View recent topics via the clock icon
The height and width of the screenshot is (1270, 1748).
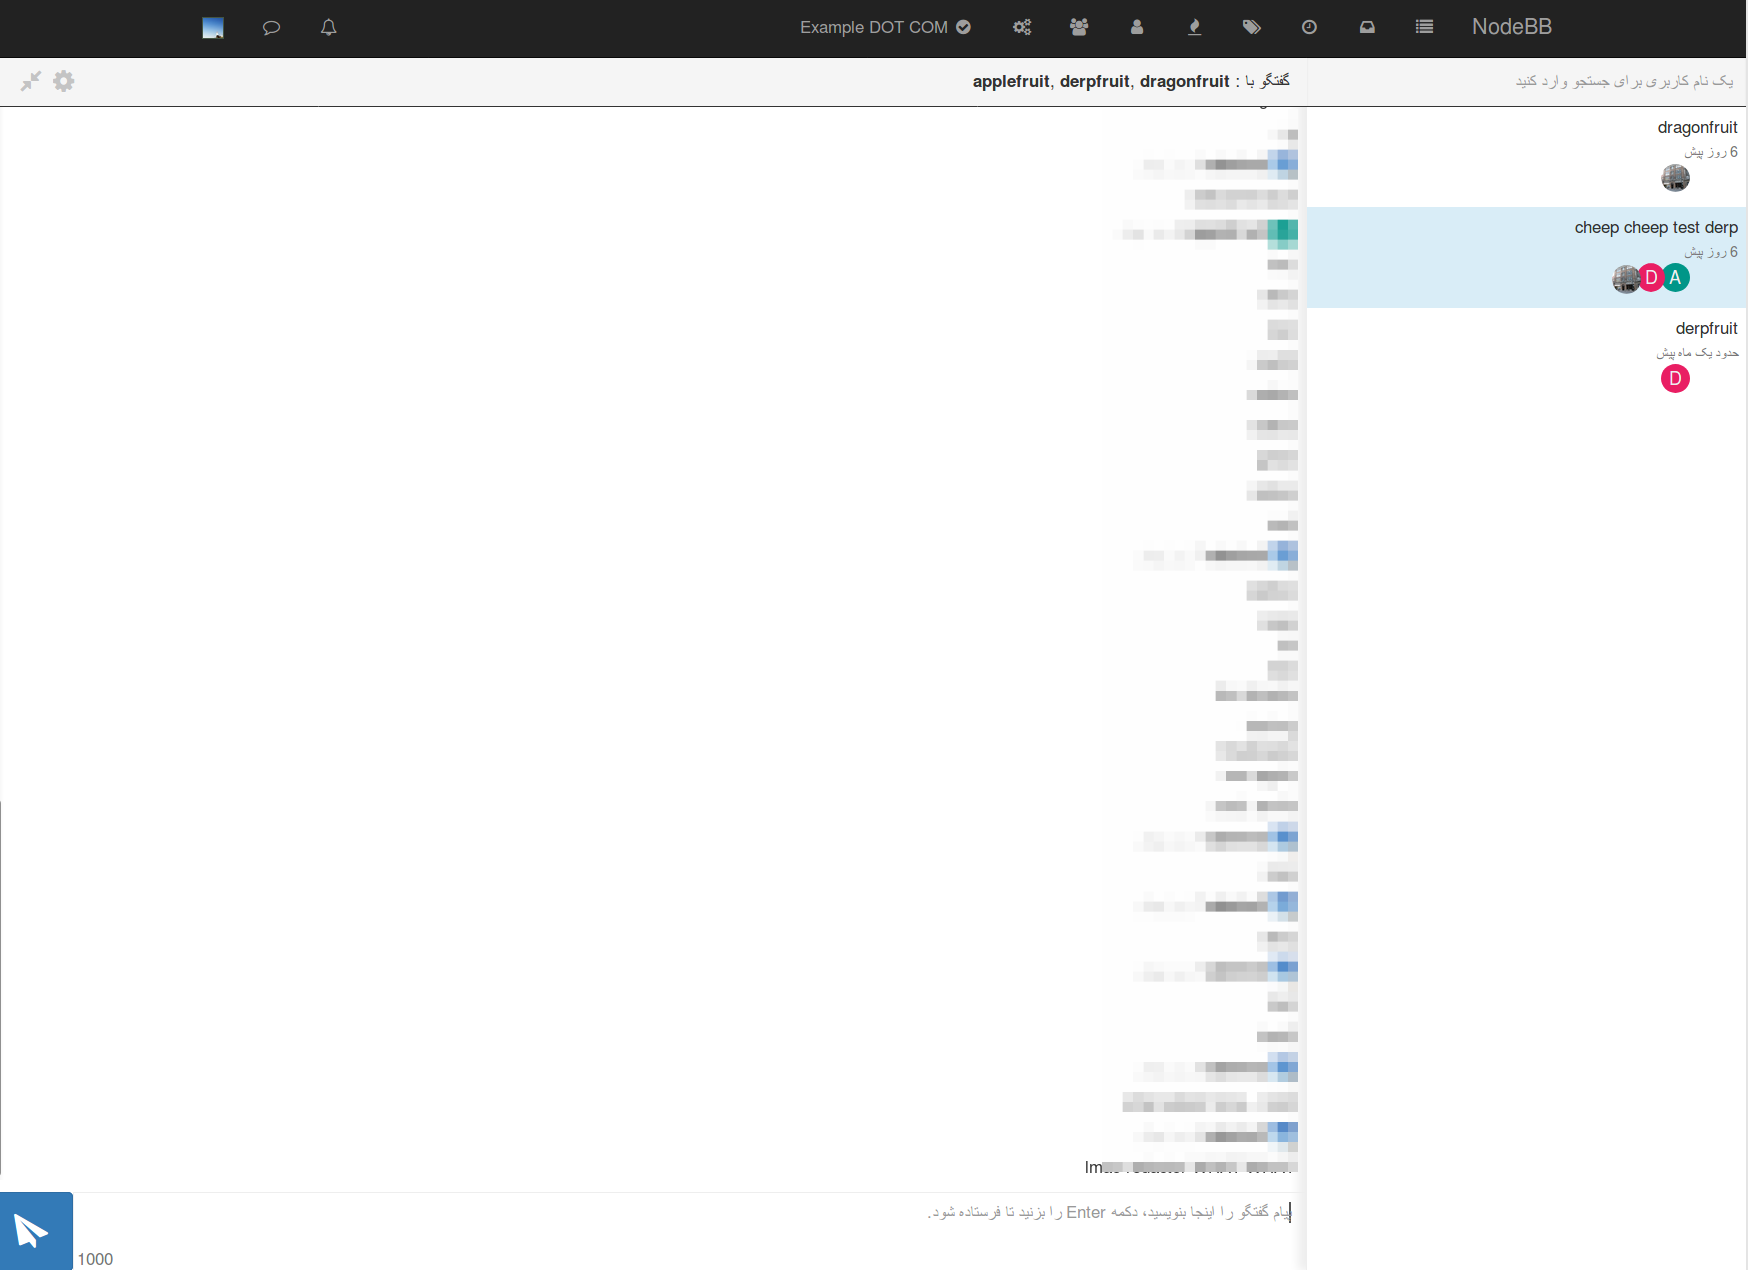click(1309, 28)
